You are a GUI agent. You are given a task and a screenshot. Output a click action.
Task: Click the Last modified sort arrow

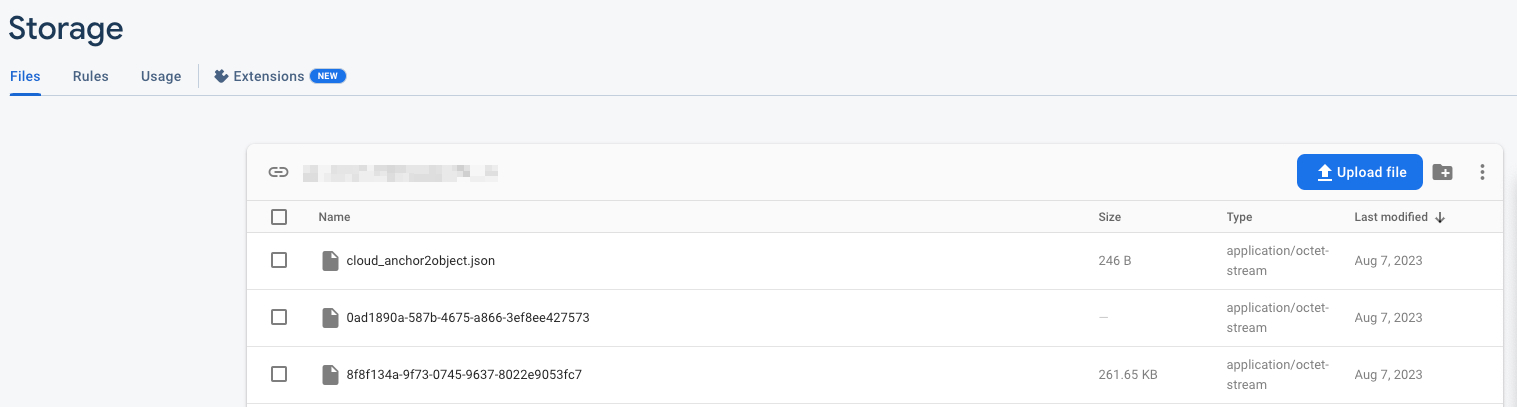tap(1440, 217)
